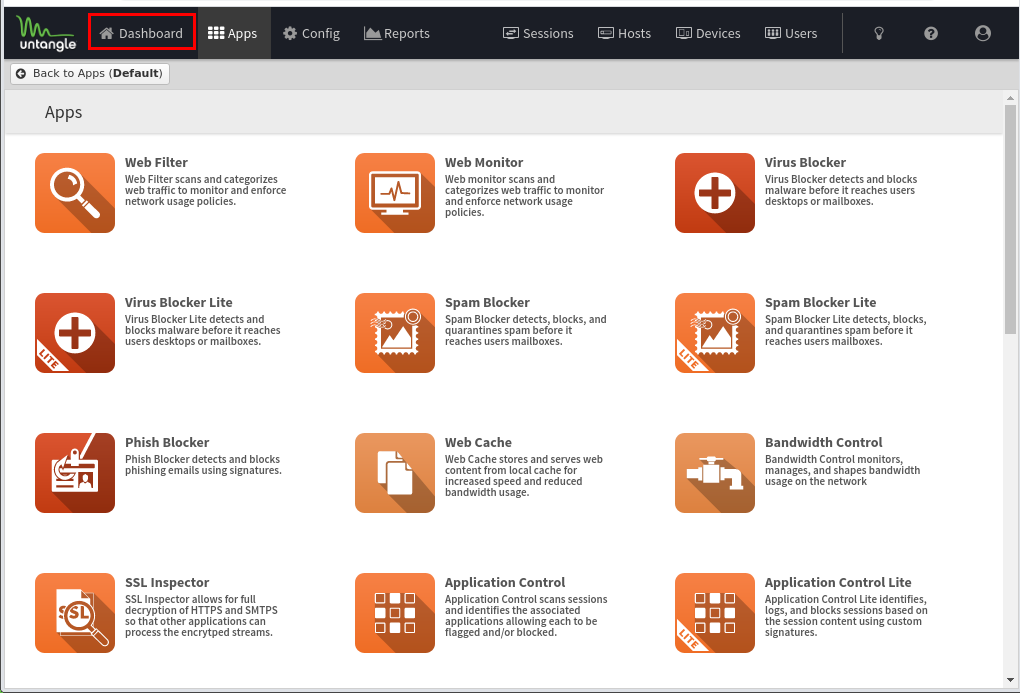Click the SSL Inspector title
The image size is (1020, 693).
(x=167, y=582)
